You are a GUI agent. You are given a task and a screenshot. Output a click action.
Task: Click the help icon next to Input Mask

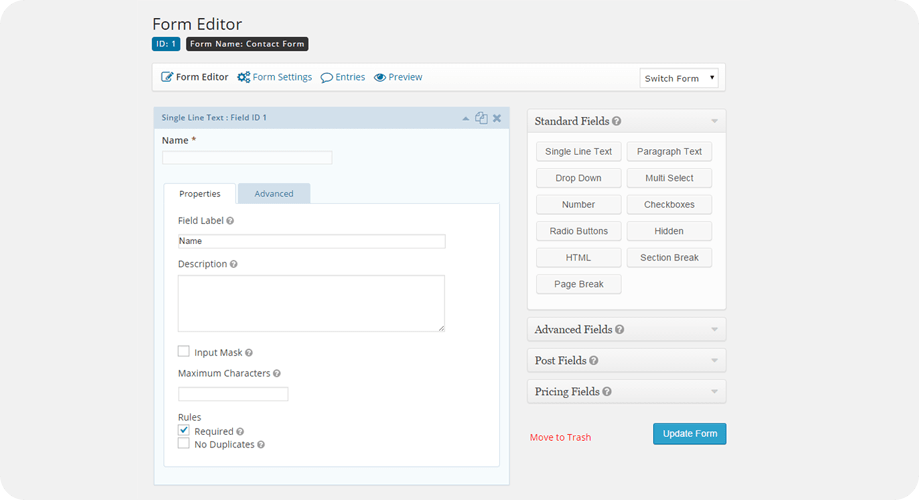[x=249, y=353]
